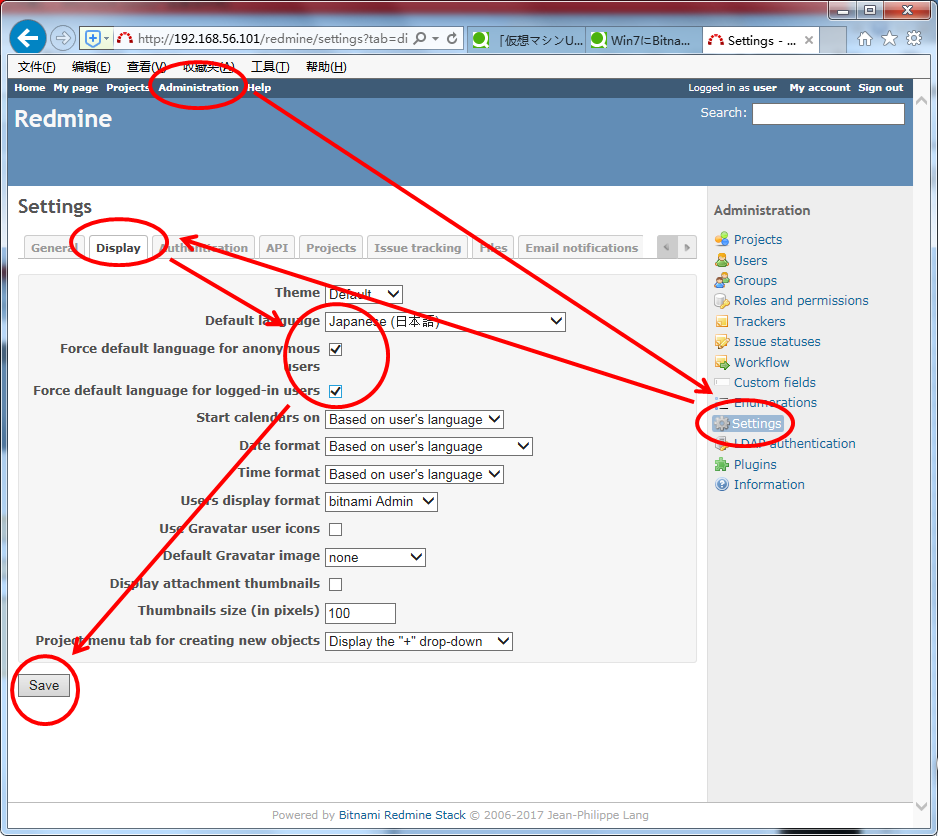Open the Bitnami Redmine Stack footer link
This screenshot has width=938, height=836.
(x=402, y=814)
